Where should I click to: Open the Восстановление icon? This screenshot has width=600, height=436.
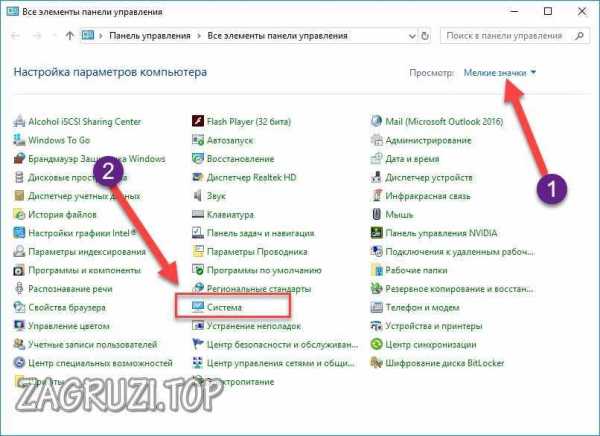pos(198,158)
